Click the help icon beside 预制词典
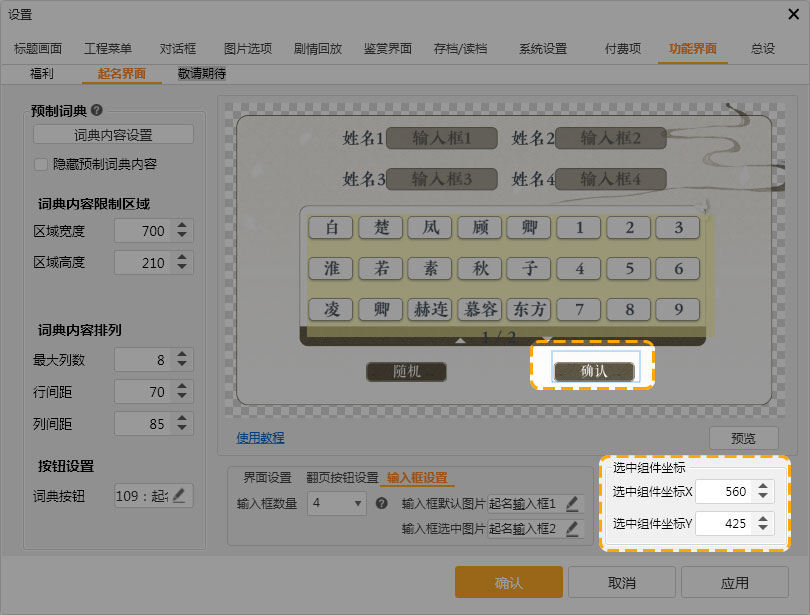The height and width of the screenshot is (615, 810). (x=97, y=111)
